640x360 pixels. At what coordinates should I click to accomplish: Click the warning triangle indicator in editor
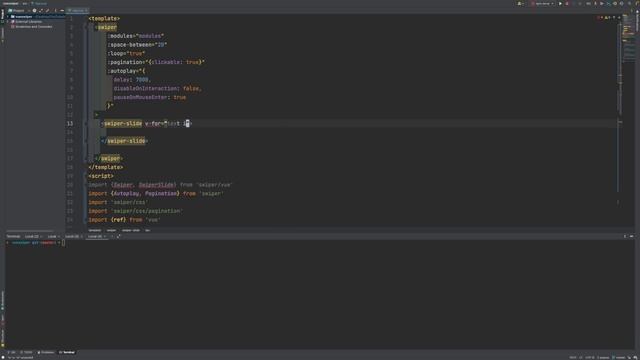[607, 18]
